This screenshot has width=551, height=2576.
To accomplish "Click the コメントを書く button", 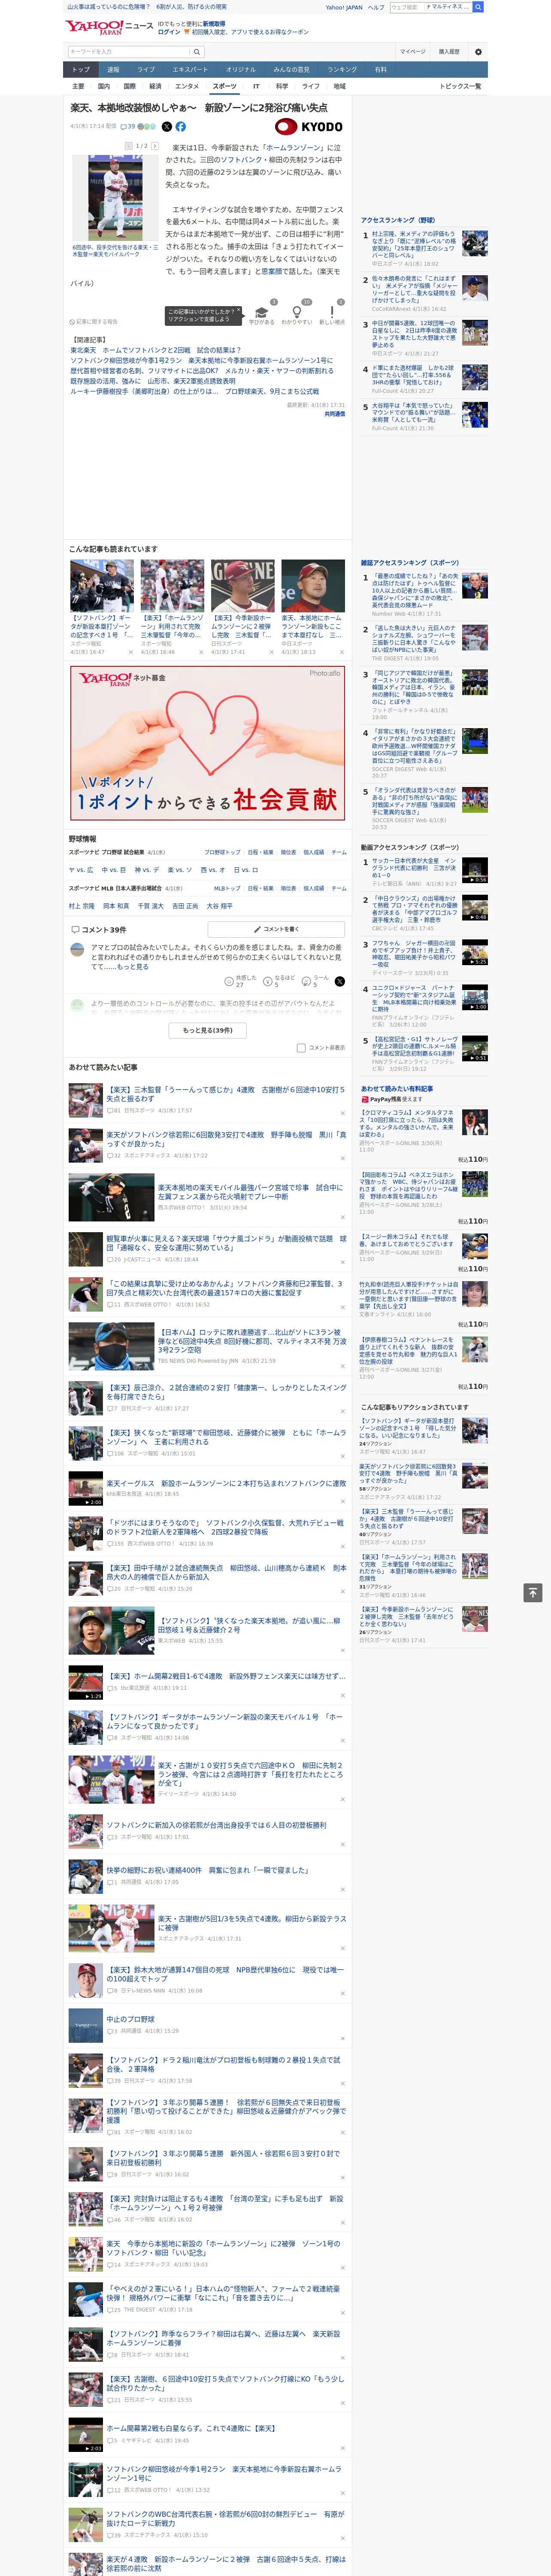I will pyautogui.click(x=276, y=929).
